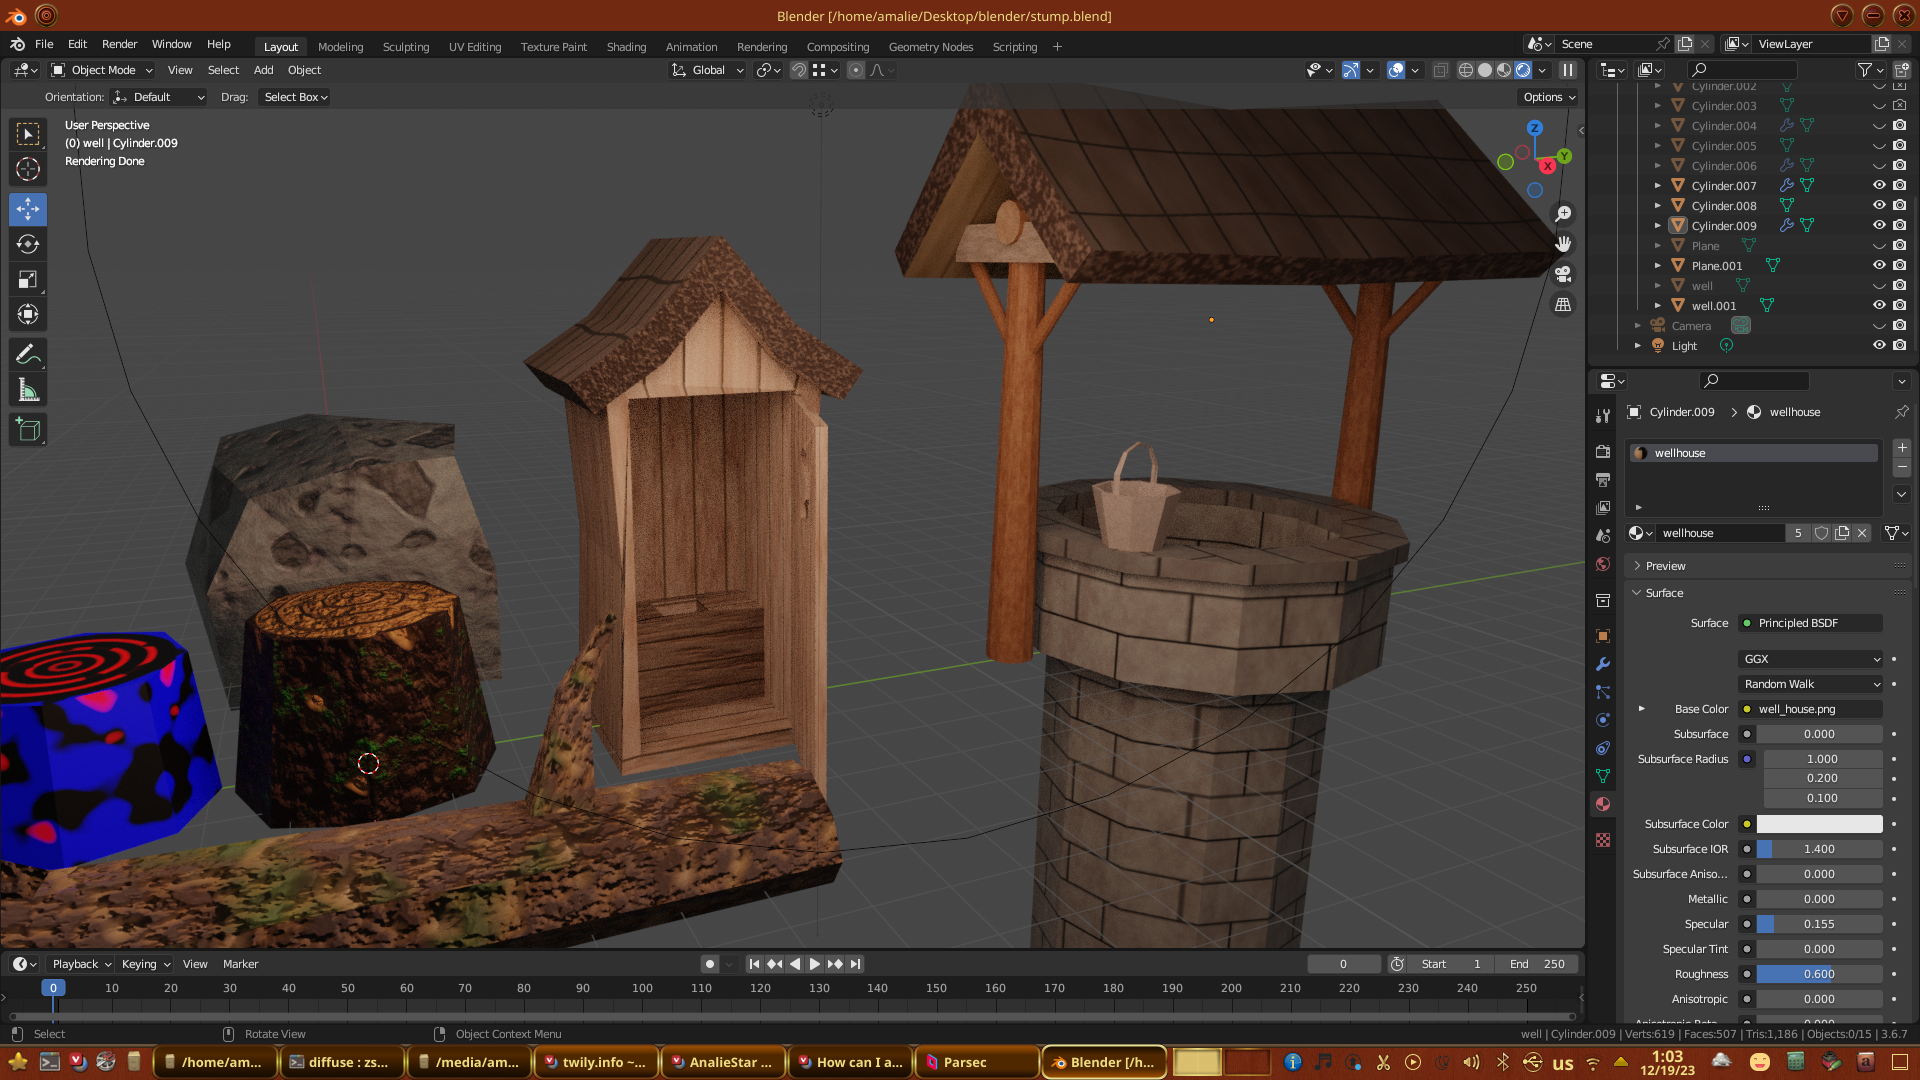The height and width of the screenshot is (1080, 1920).
Task: Click the Principled BSDF surface button
Action: (x=1811, y=623)
